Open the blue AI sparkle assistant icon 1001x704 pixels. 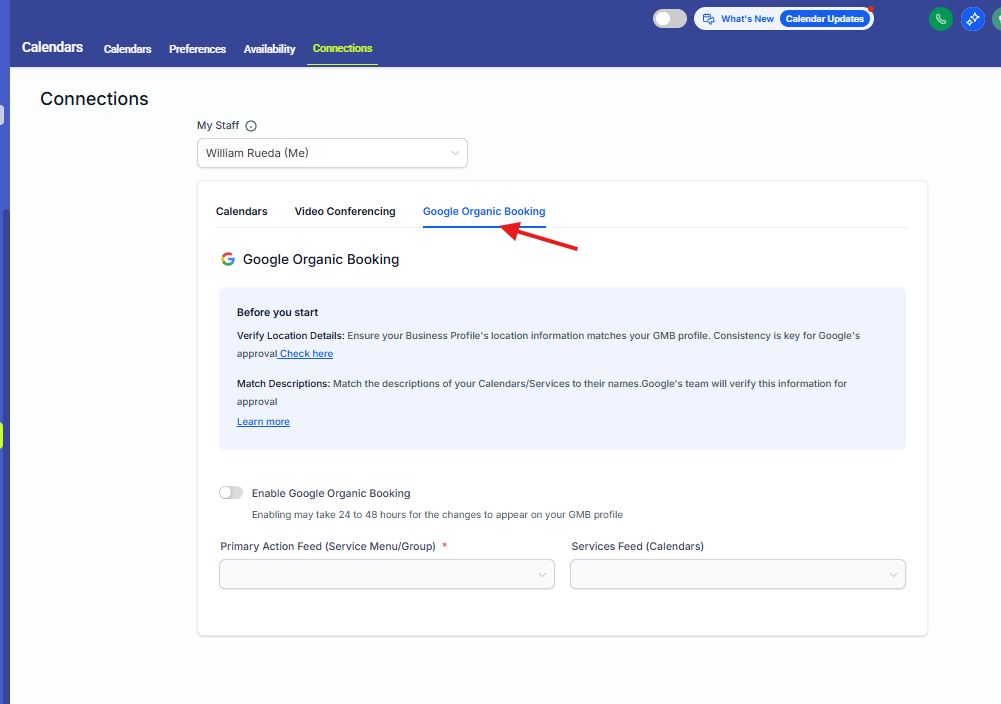[972, 19]
